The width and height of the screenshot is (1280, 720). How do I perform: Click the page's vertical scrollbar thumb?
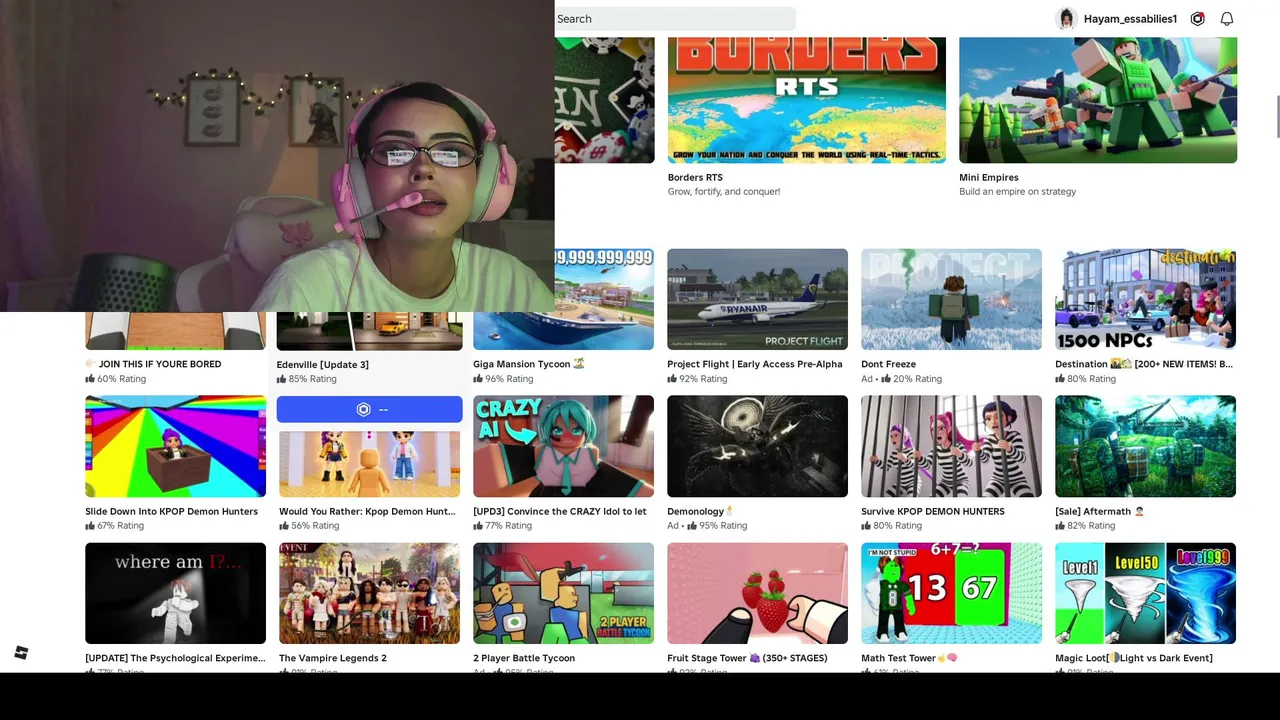click(1277, 117)
